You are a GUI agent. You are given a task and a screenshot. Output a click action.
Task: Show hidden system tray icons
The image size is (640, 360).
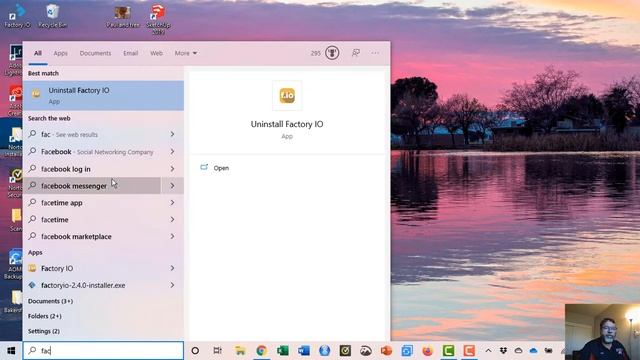(x=488, y=351)
